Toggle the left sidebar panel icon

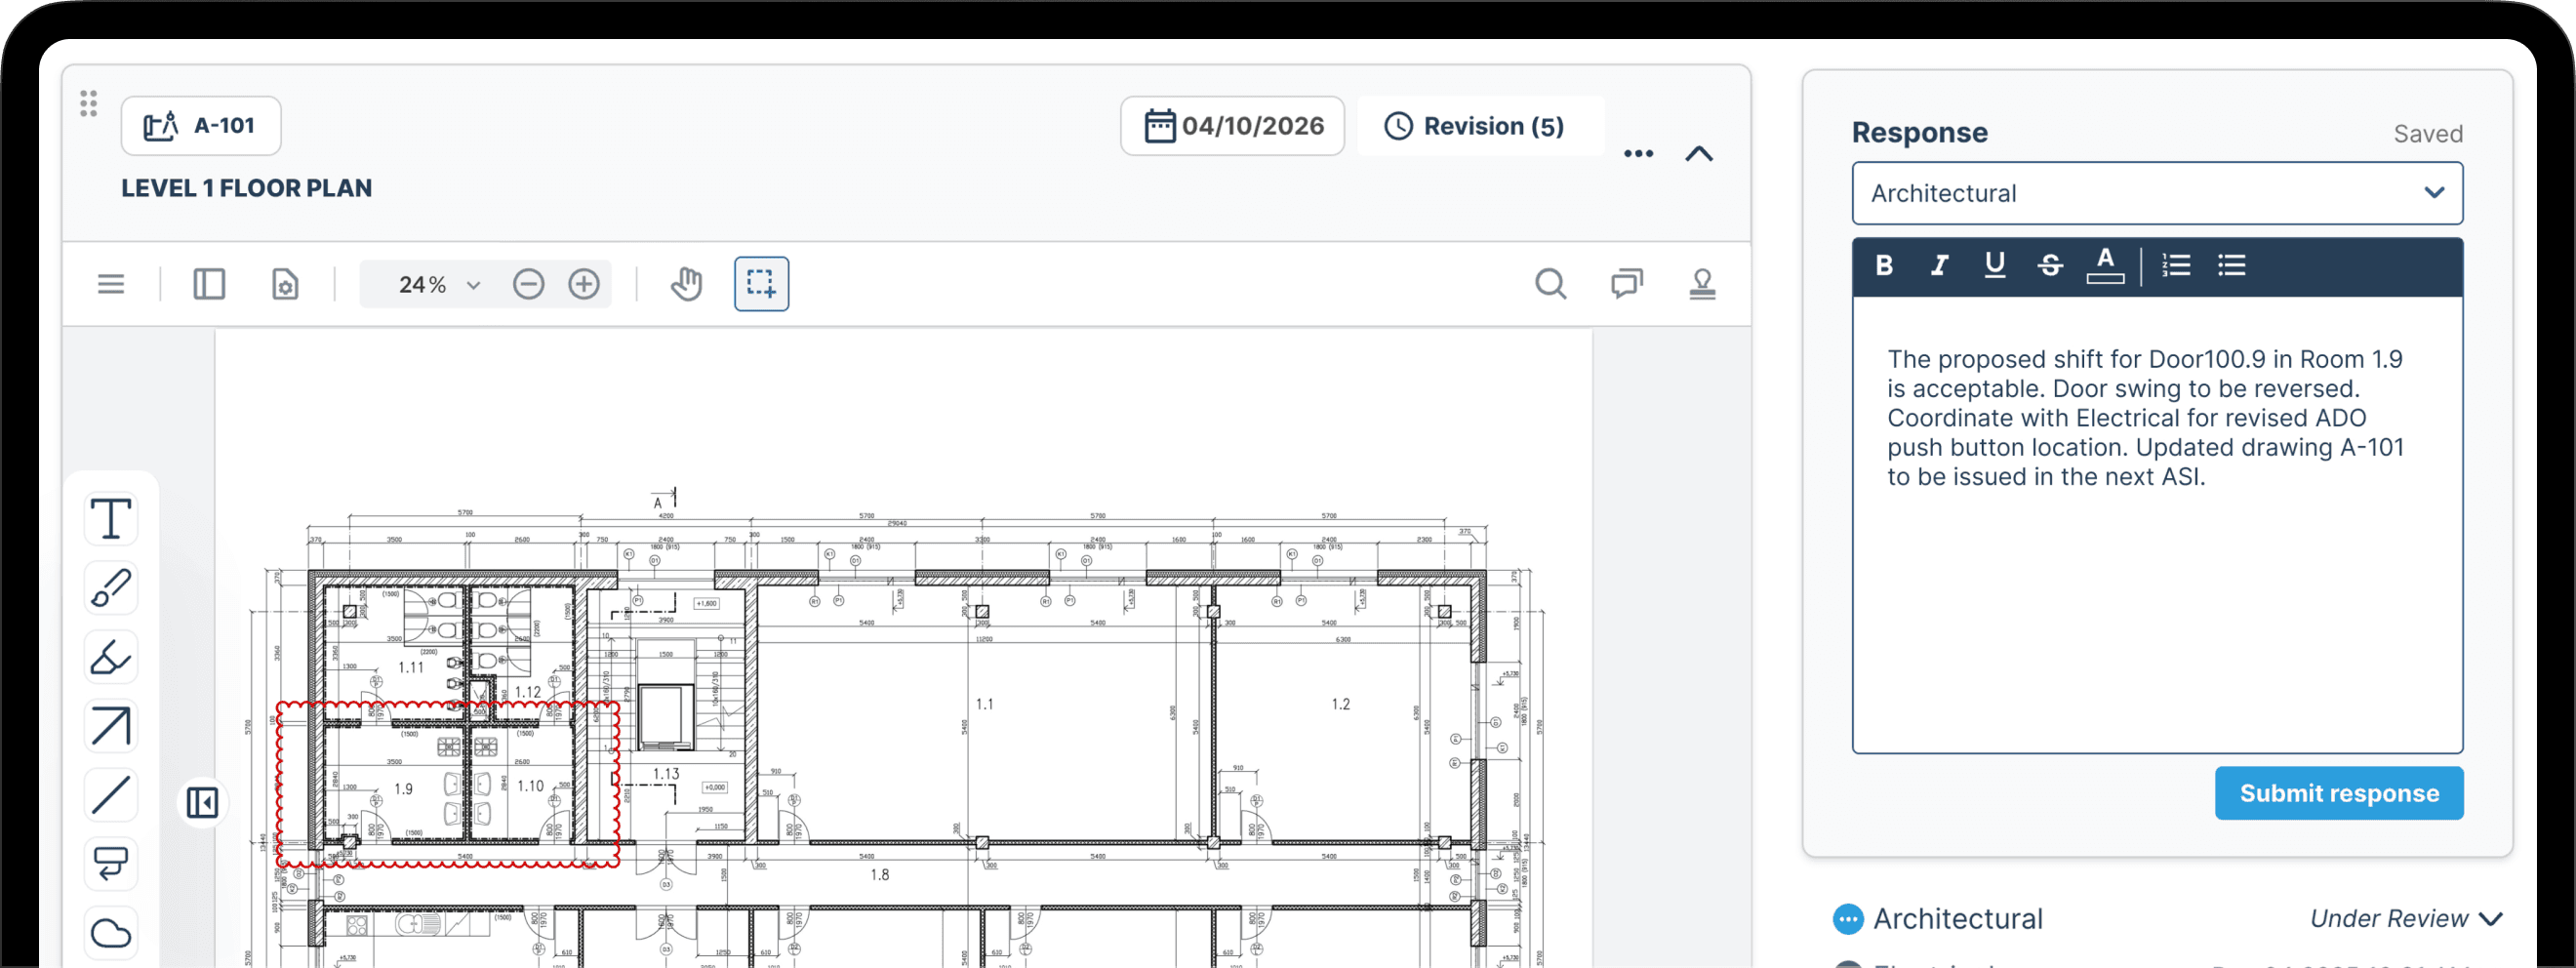[x=209, y=284]
